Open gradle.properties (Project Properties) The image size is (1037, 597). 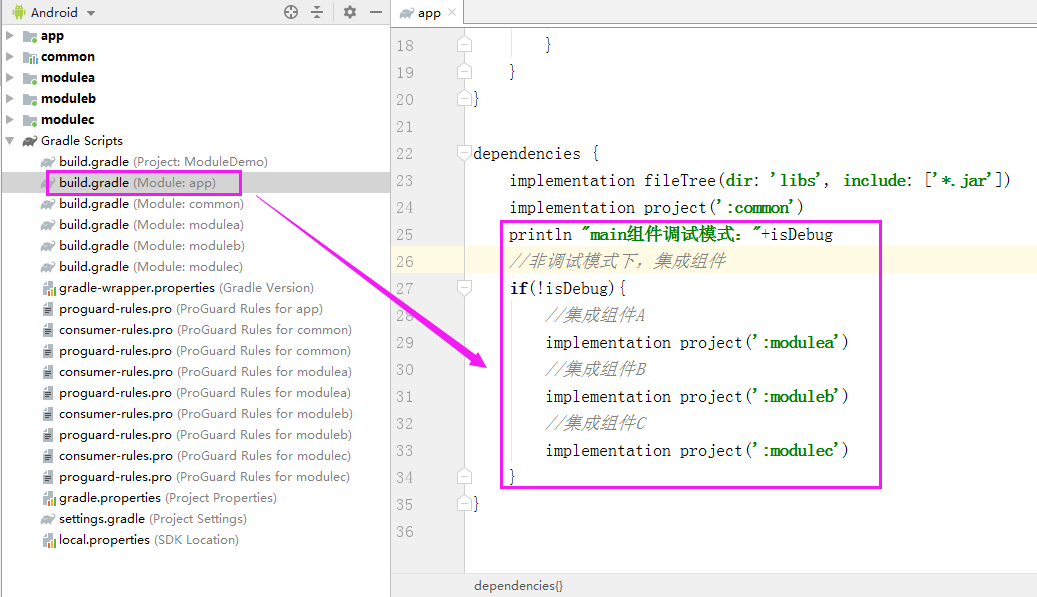click(x=168, y=498)
